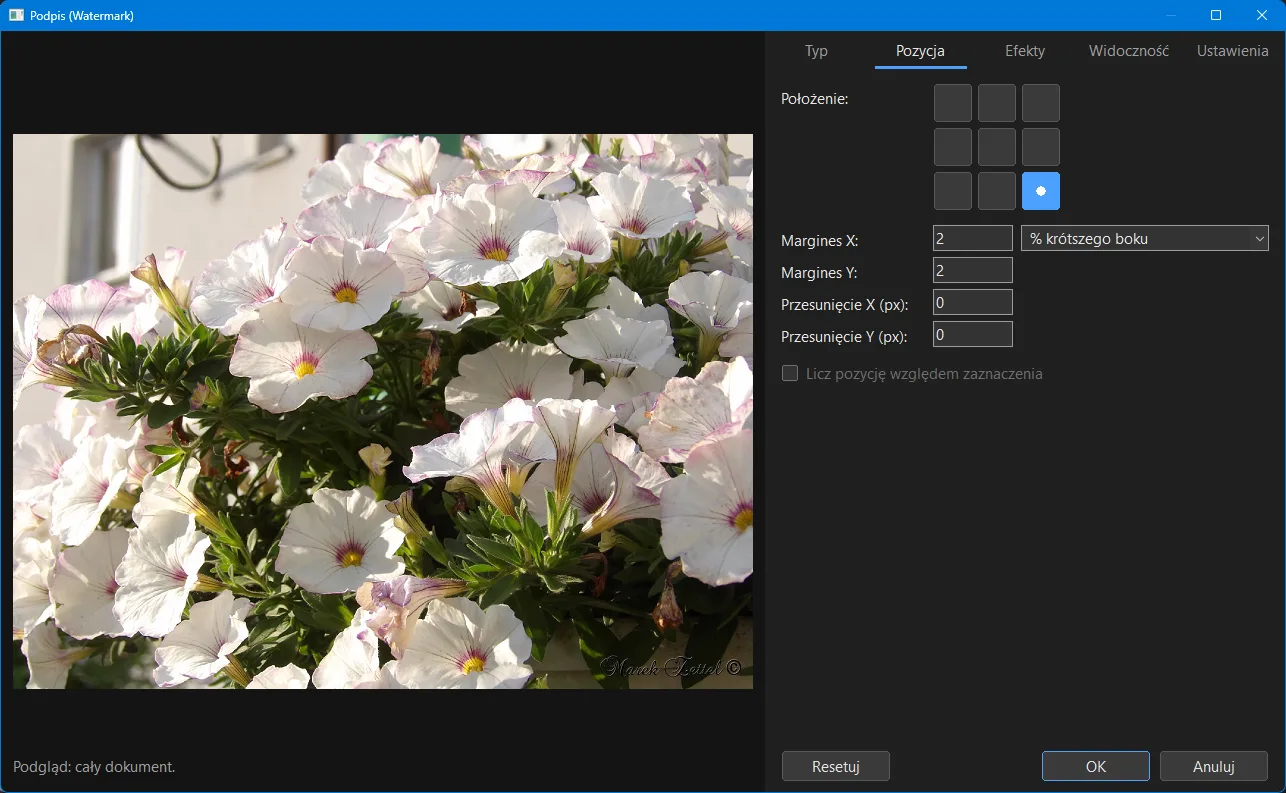Click the Resetuj button
Screen dimensions: 1286x793
click(x=836, y=767)
